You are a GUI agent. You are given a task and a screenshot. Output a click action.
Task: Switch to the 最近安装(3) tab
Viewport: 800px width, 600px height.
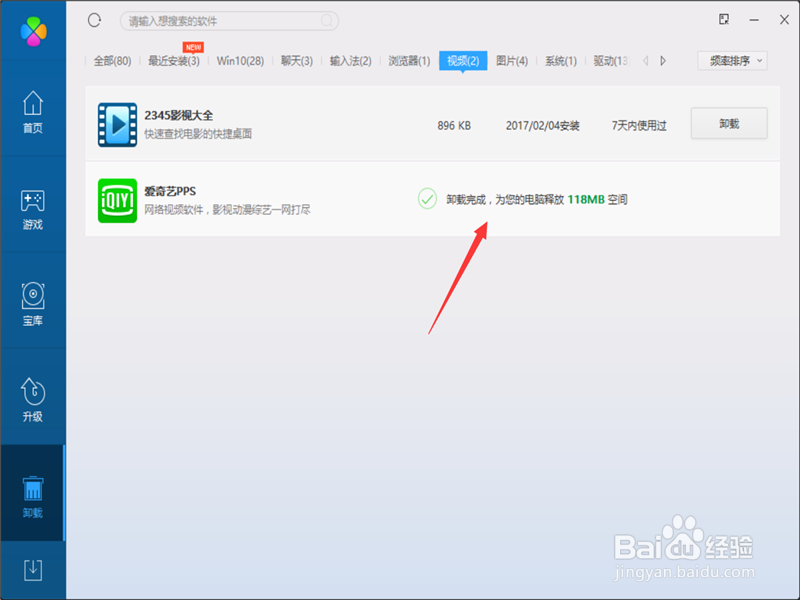pyautogui.click(x=173, y=61)
